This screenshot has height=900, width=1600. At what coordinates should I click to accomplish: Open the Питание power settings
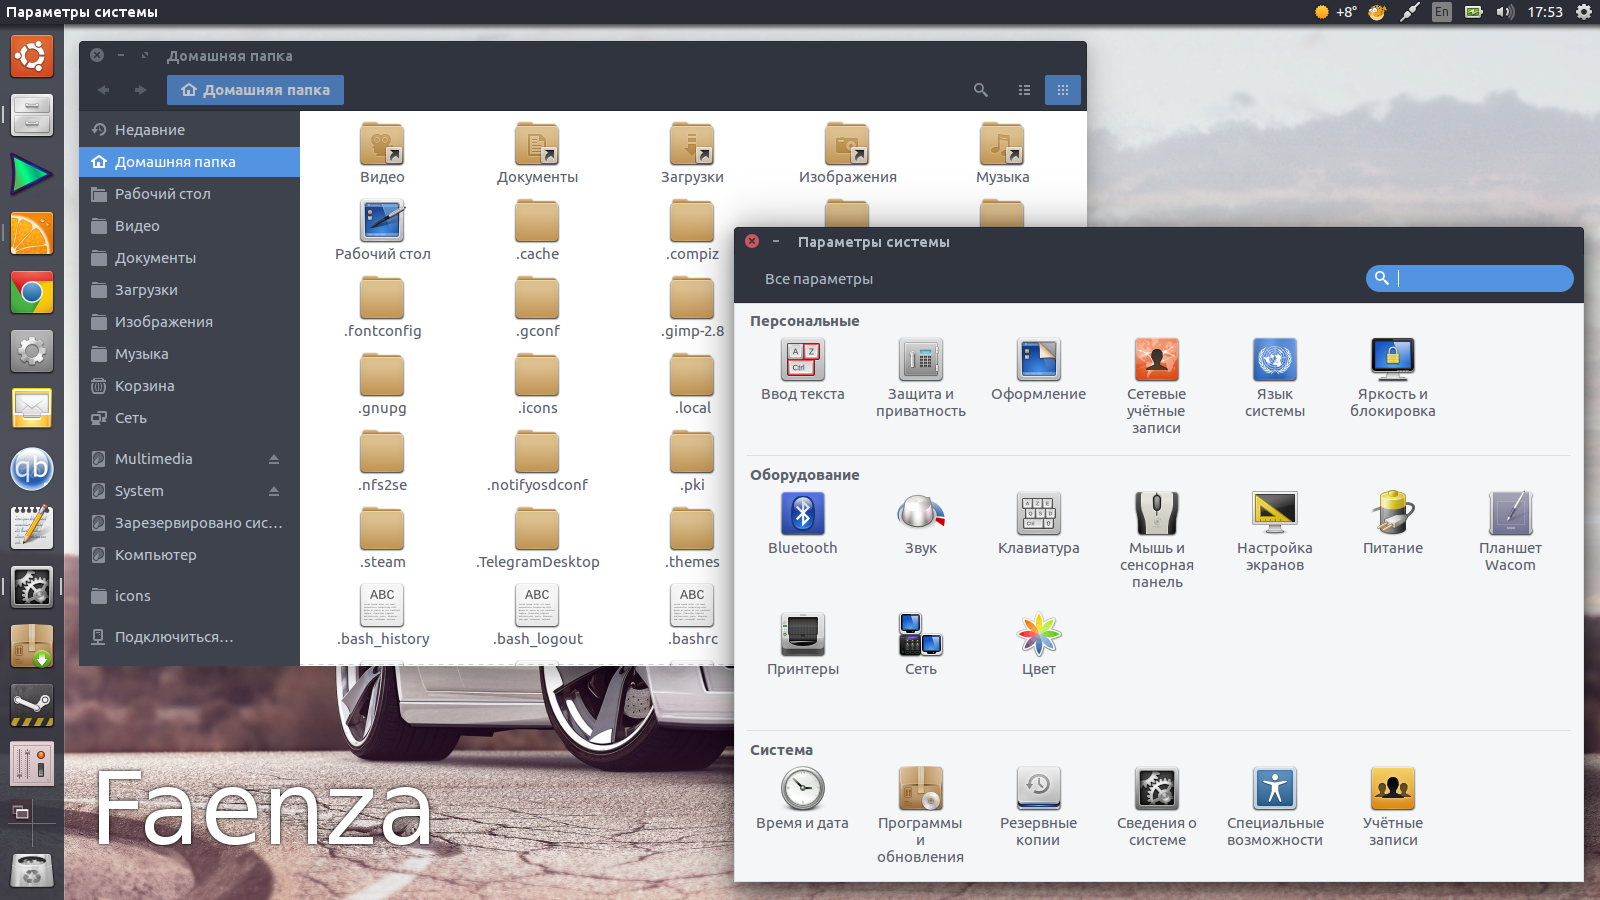(1392, 514)
